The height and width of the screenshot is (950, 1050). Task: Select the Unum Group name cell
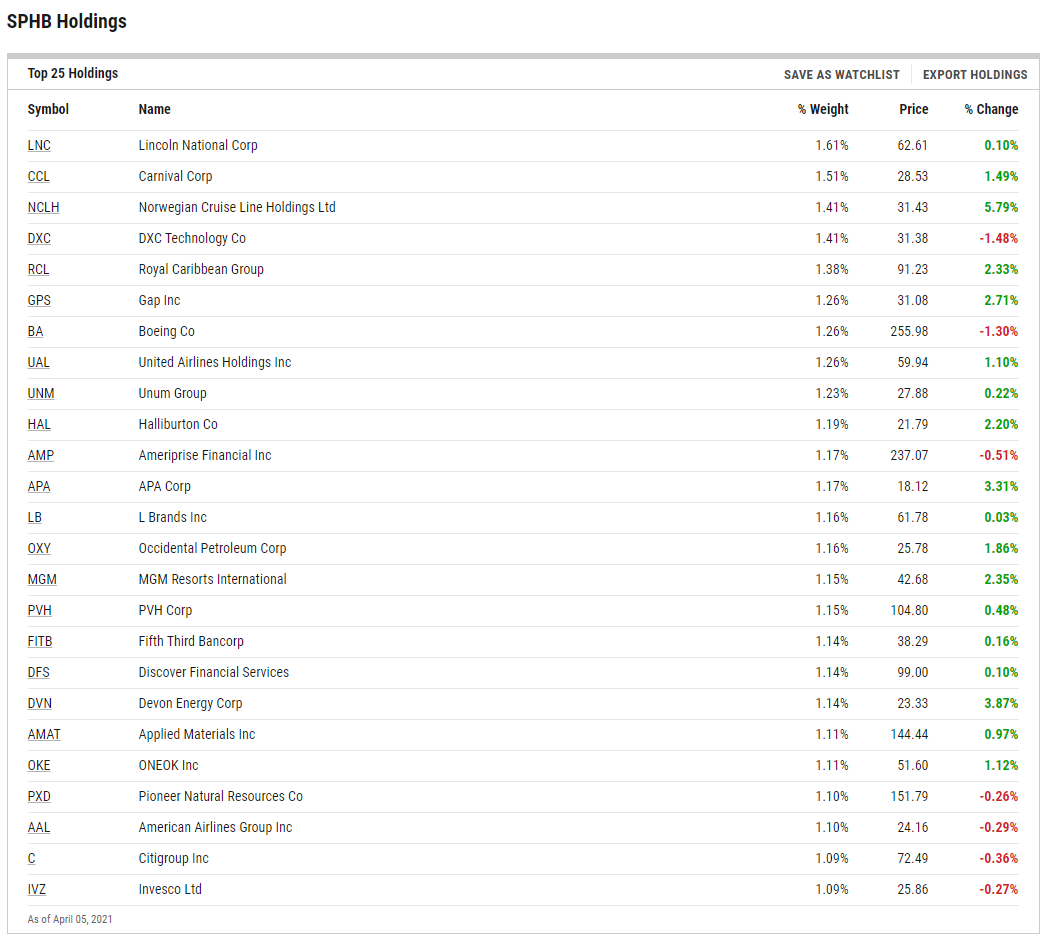(x=172, y=393)
